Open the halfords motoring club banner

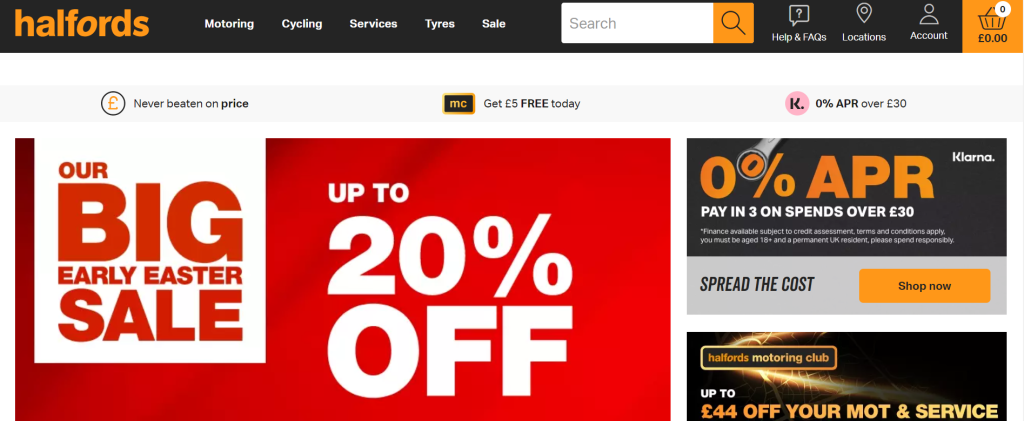(x=846, y=377)
